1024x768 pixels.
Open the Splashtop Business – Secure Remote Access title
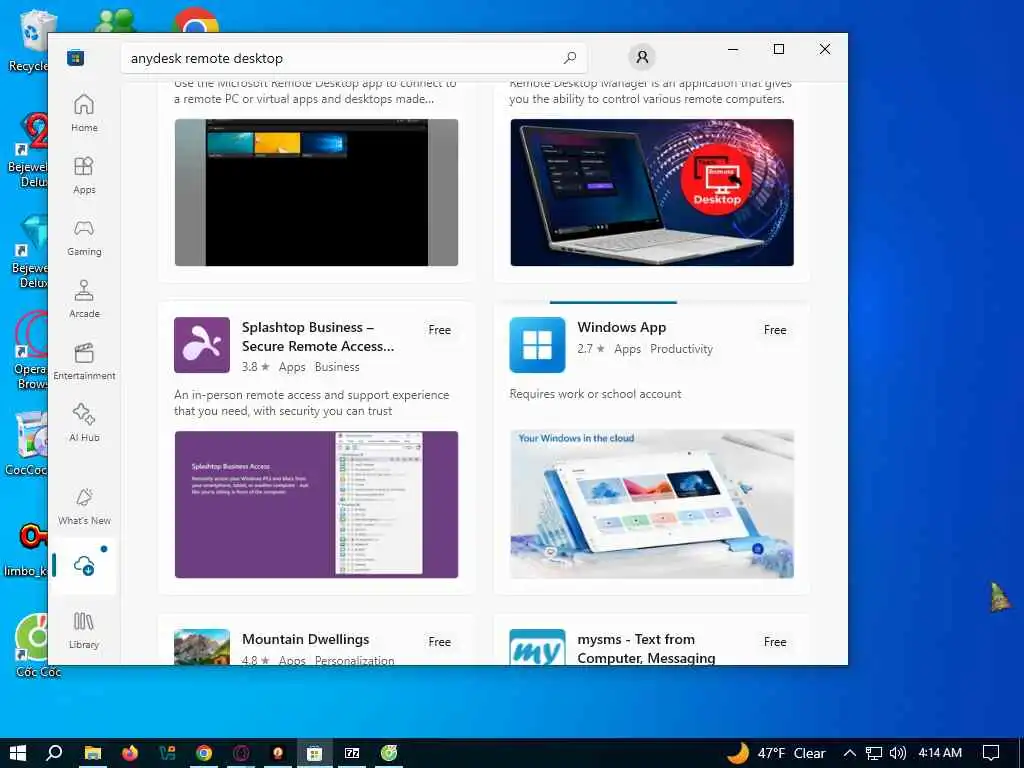(x=318, y=336)
